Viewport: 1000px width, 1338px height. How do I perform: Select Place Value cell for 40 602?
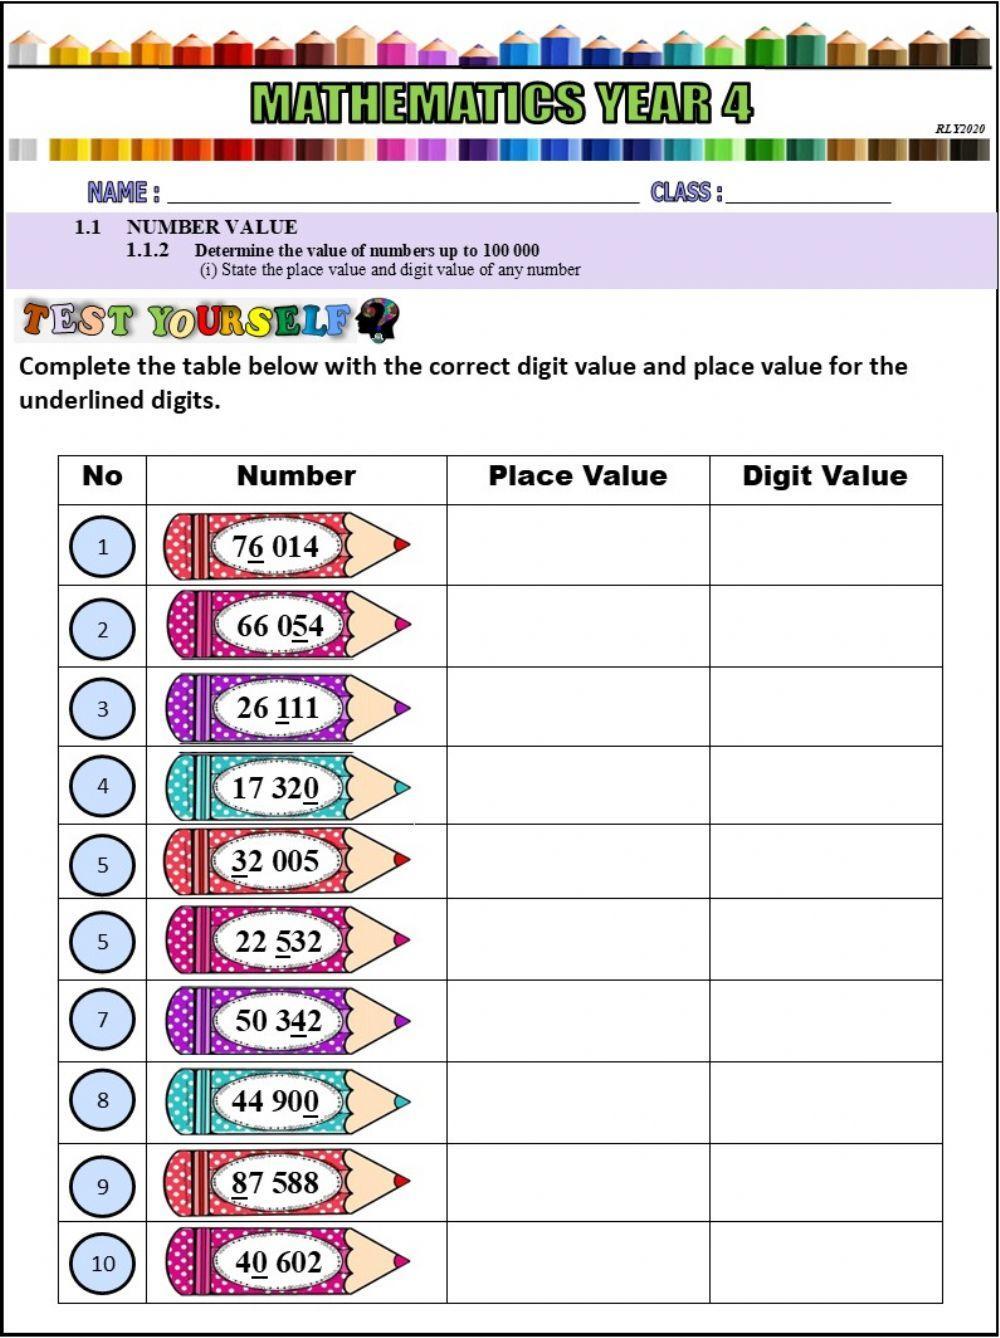[x=578, y=1262]
